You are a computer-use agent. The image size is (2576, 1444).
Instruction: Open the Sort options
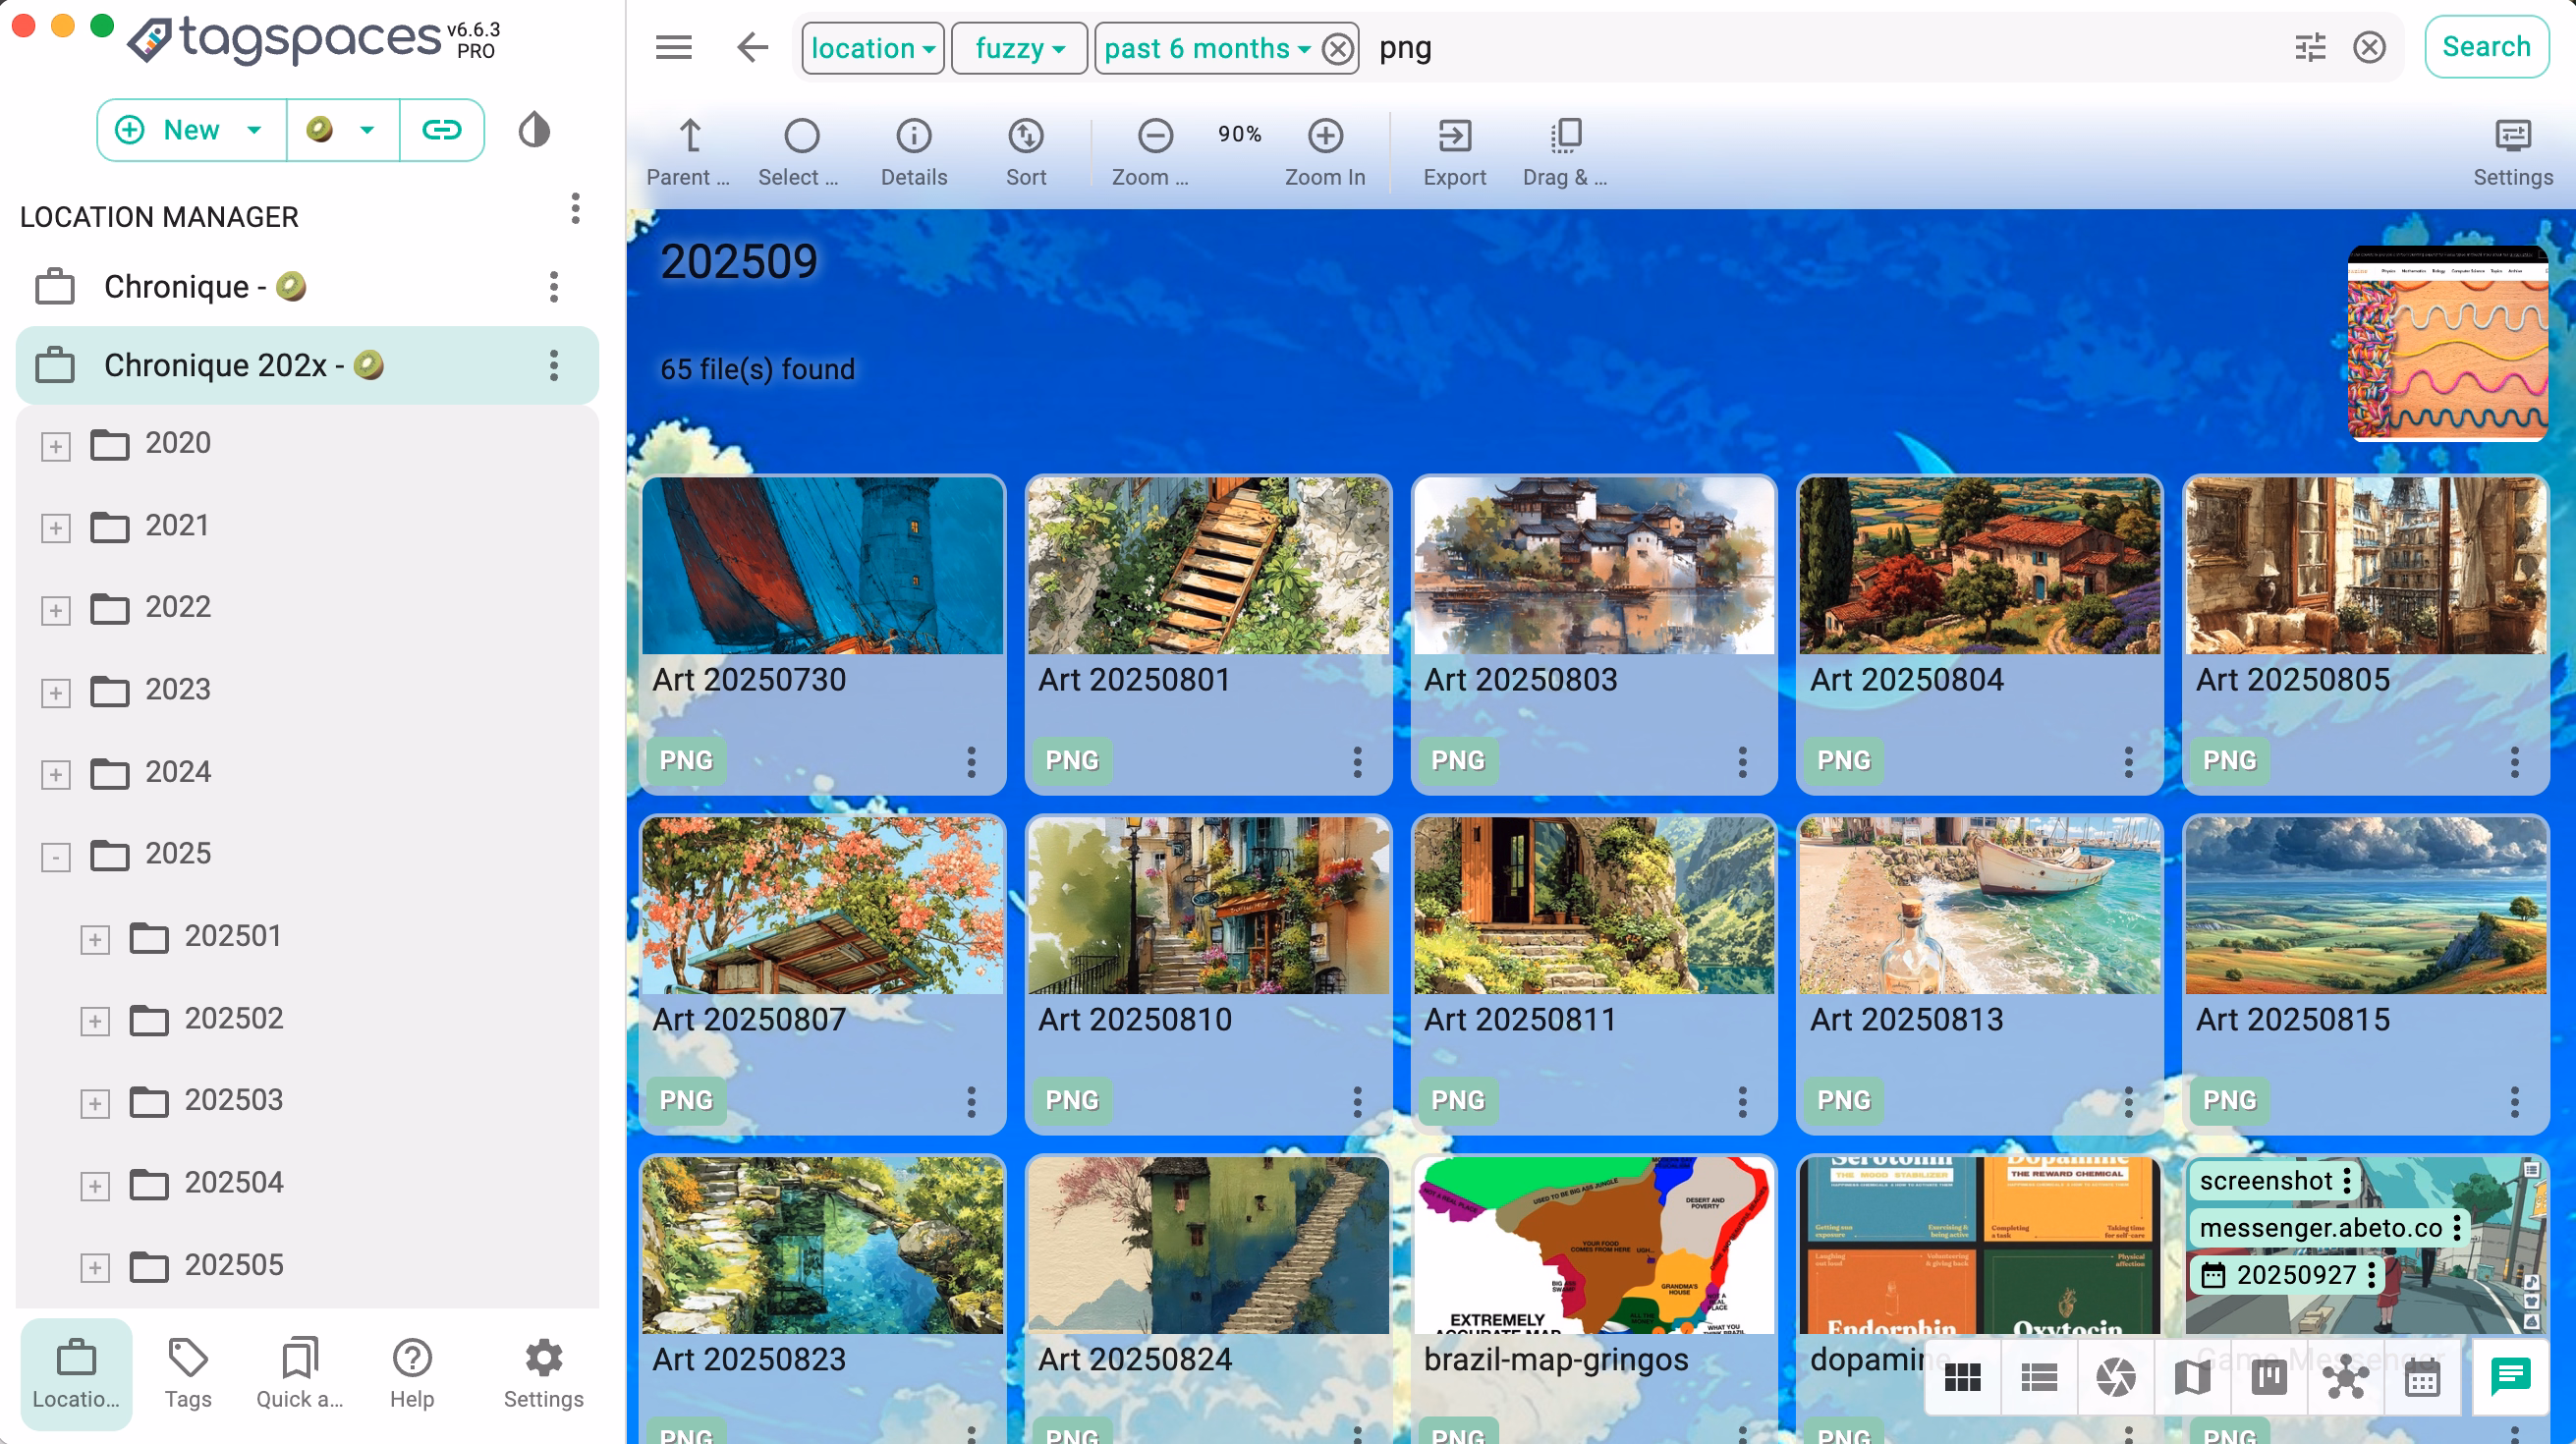(1026, 150)
